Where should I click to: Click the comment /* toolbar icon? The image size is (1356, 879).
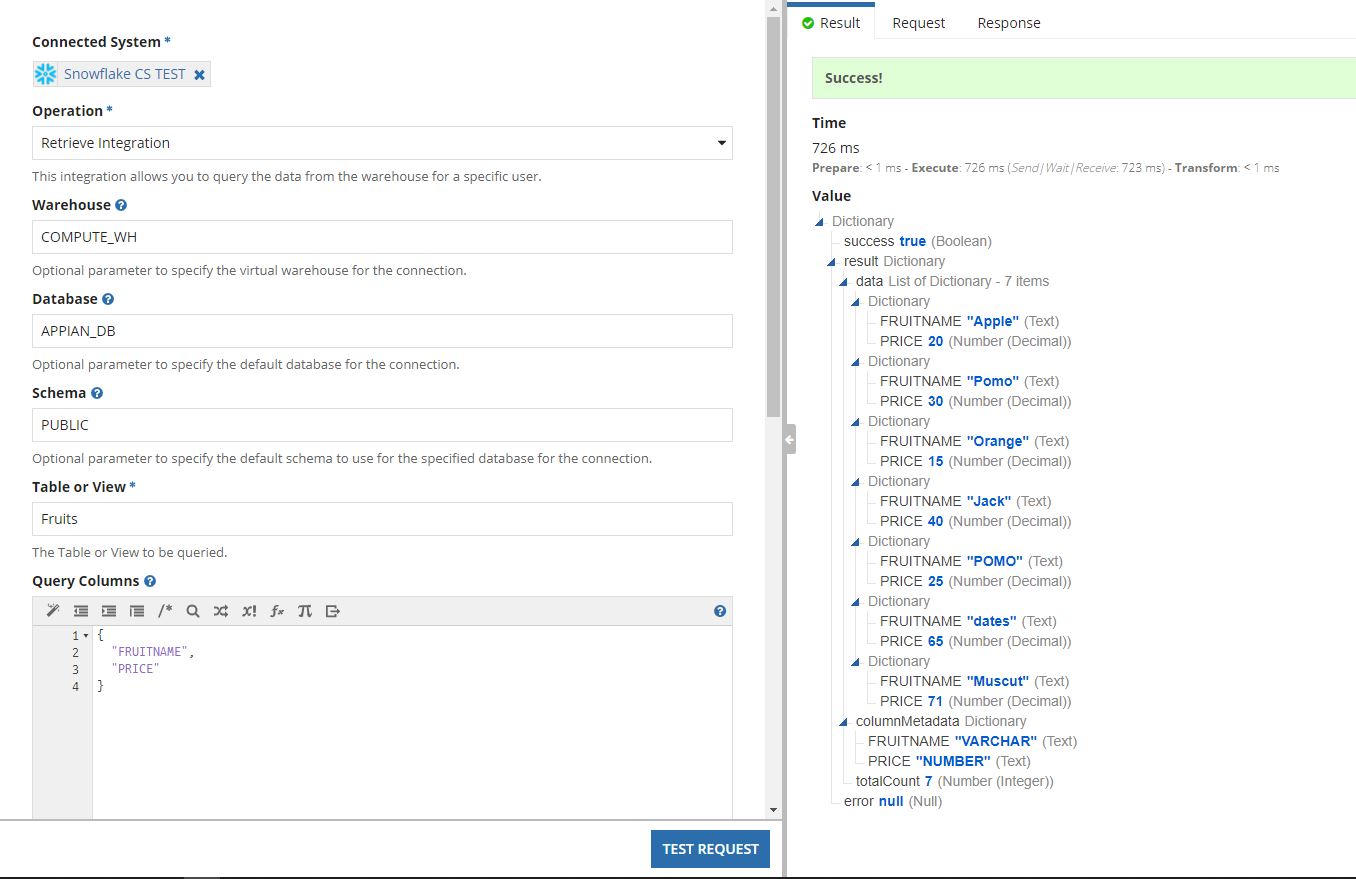pos(165,611)
